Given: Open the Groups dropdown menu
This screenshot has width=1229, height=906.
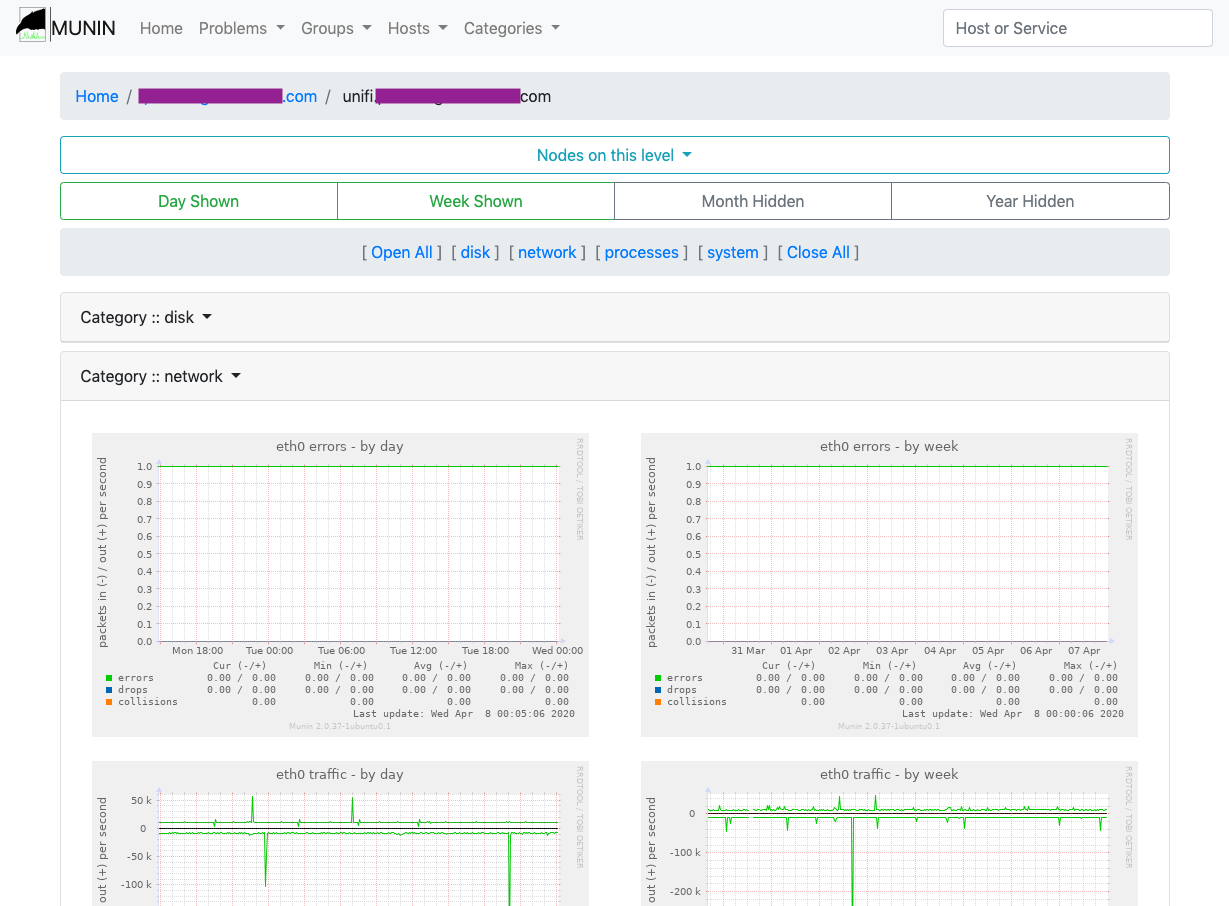Looking at the screenshot, I should 336,28.
